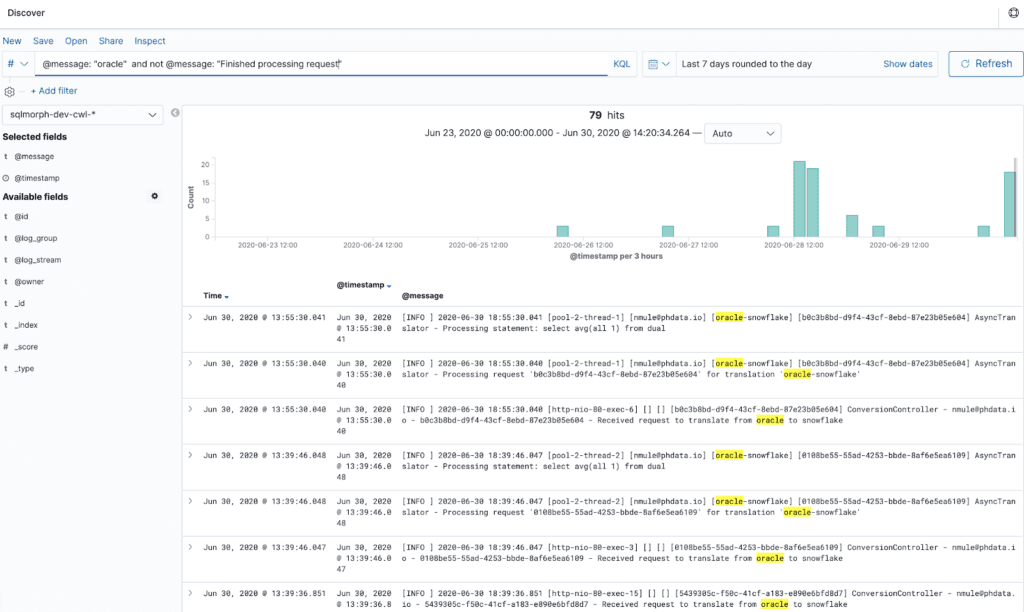1024x612 pixels.
Task: Click the tallest histogram bar near 2020-06-28
Action: [799, 199]
